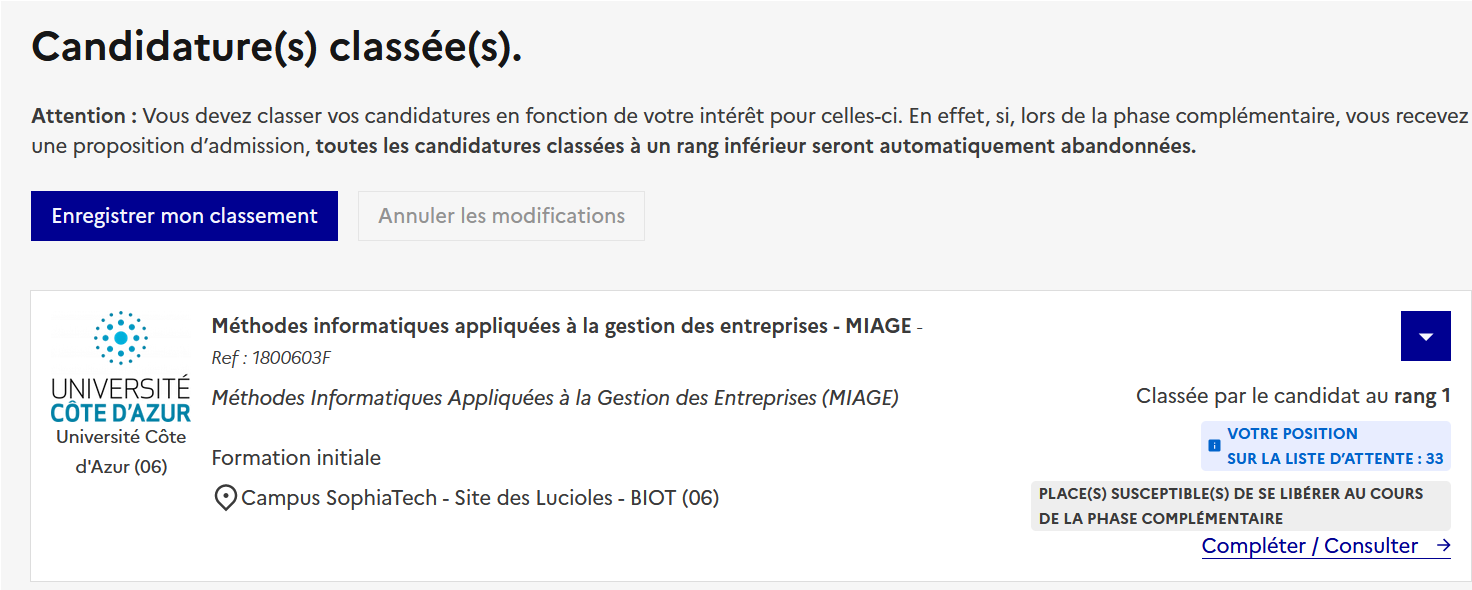Click the bold automatically abandoned warning sentence

756,146
